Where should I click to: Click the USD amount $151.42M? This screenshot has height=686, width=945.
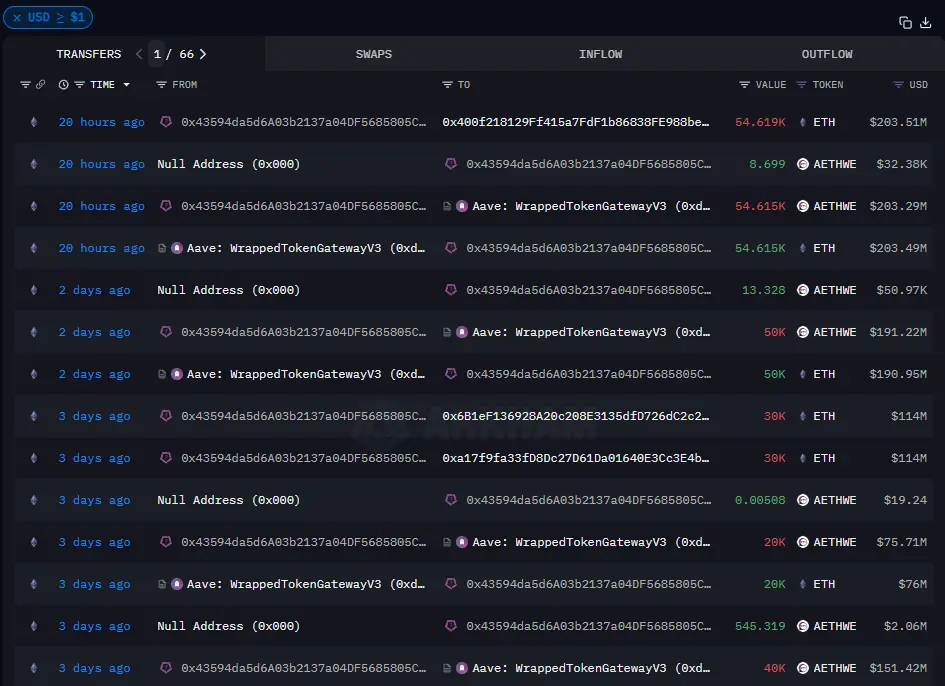coord(898,668)
